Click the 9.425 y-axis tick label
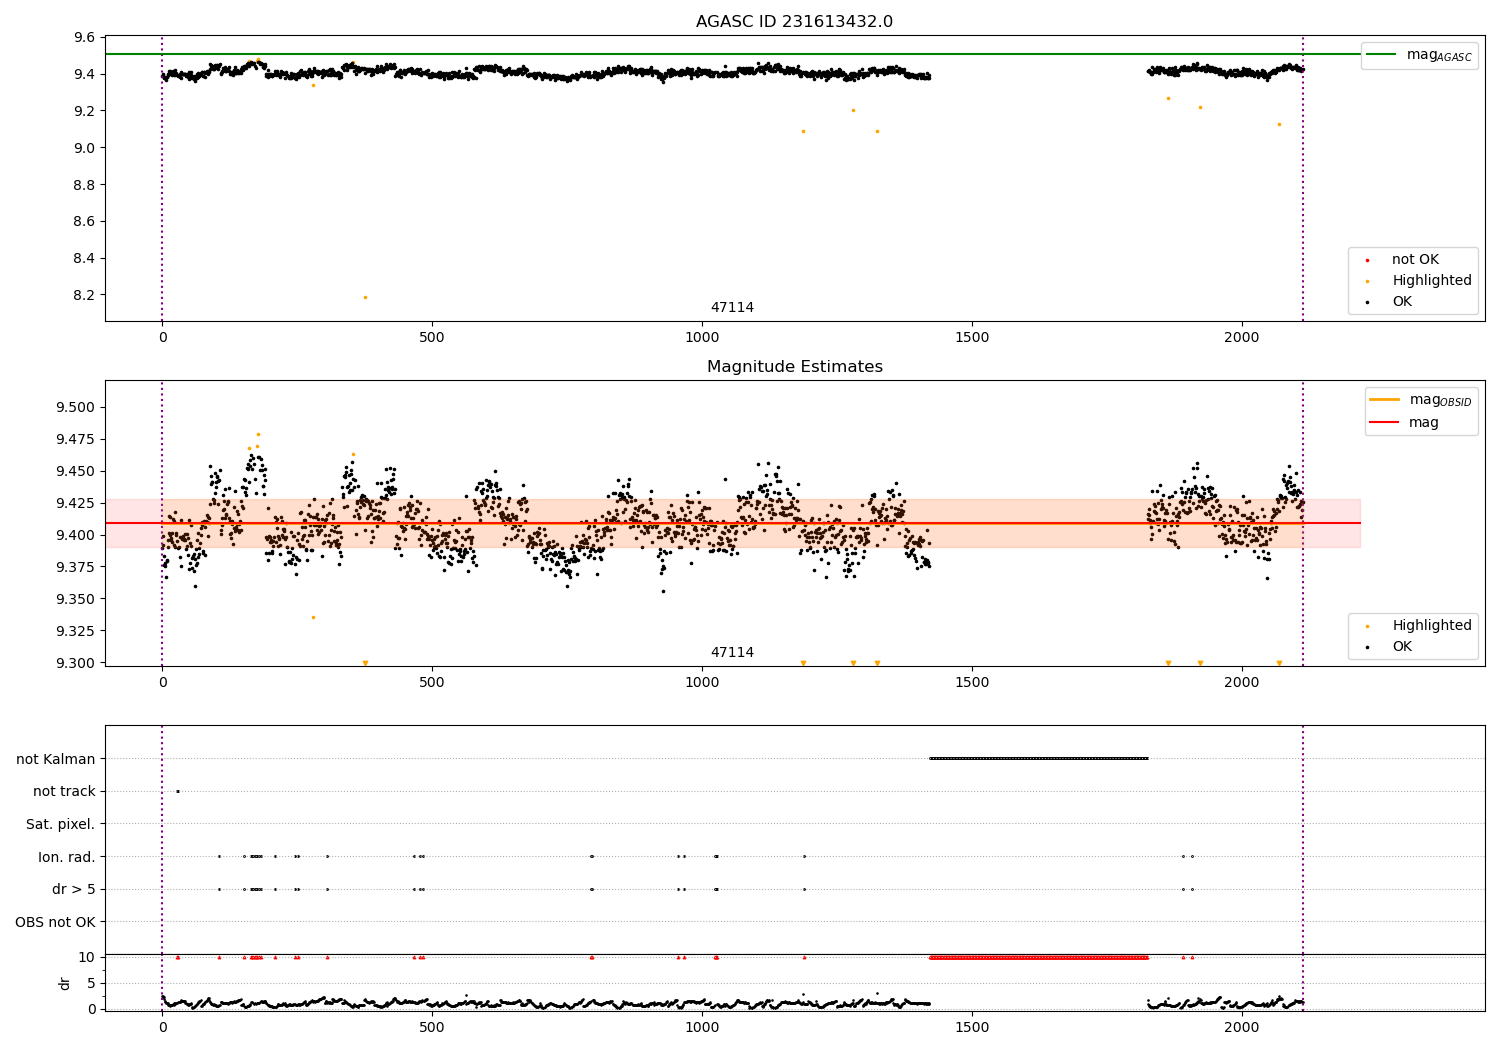The width and height of the screenshot is (1500, 1050). pyautogui.click(x=76, y=504)
